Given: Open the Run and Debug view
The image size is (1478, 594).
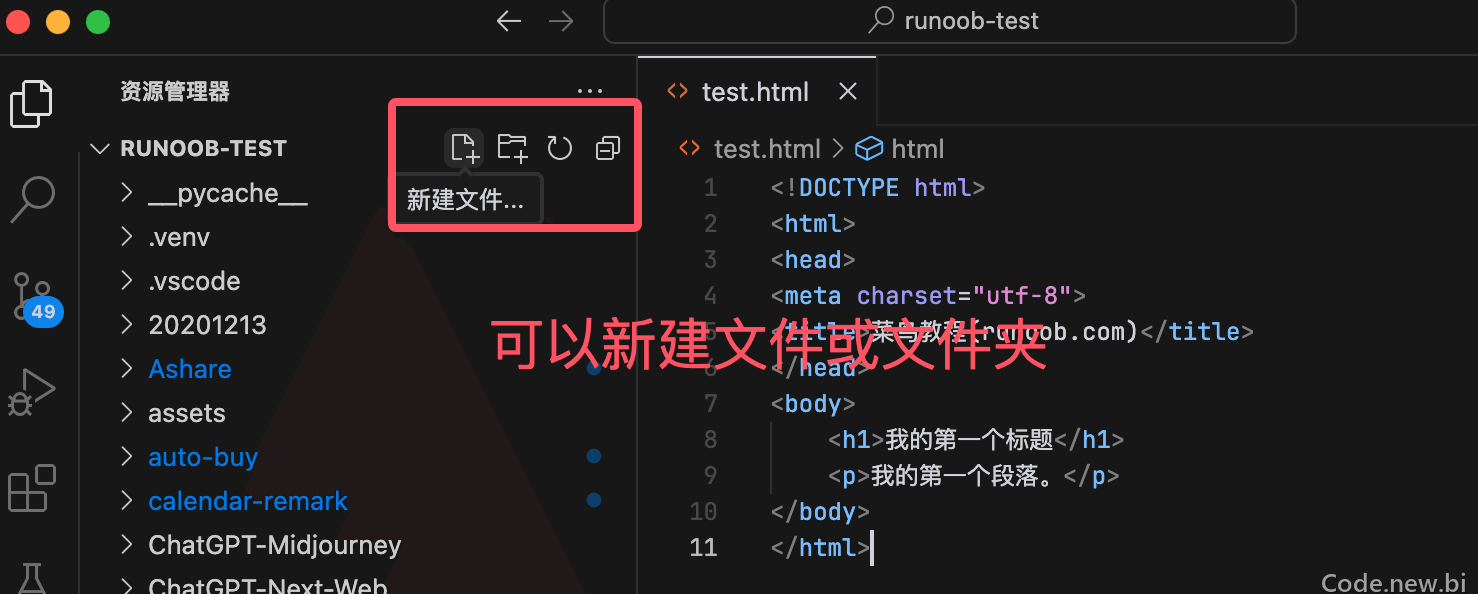Looking at the screenshot, I should pyautogui.click(x=31, y=392).
